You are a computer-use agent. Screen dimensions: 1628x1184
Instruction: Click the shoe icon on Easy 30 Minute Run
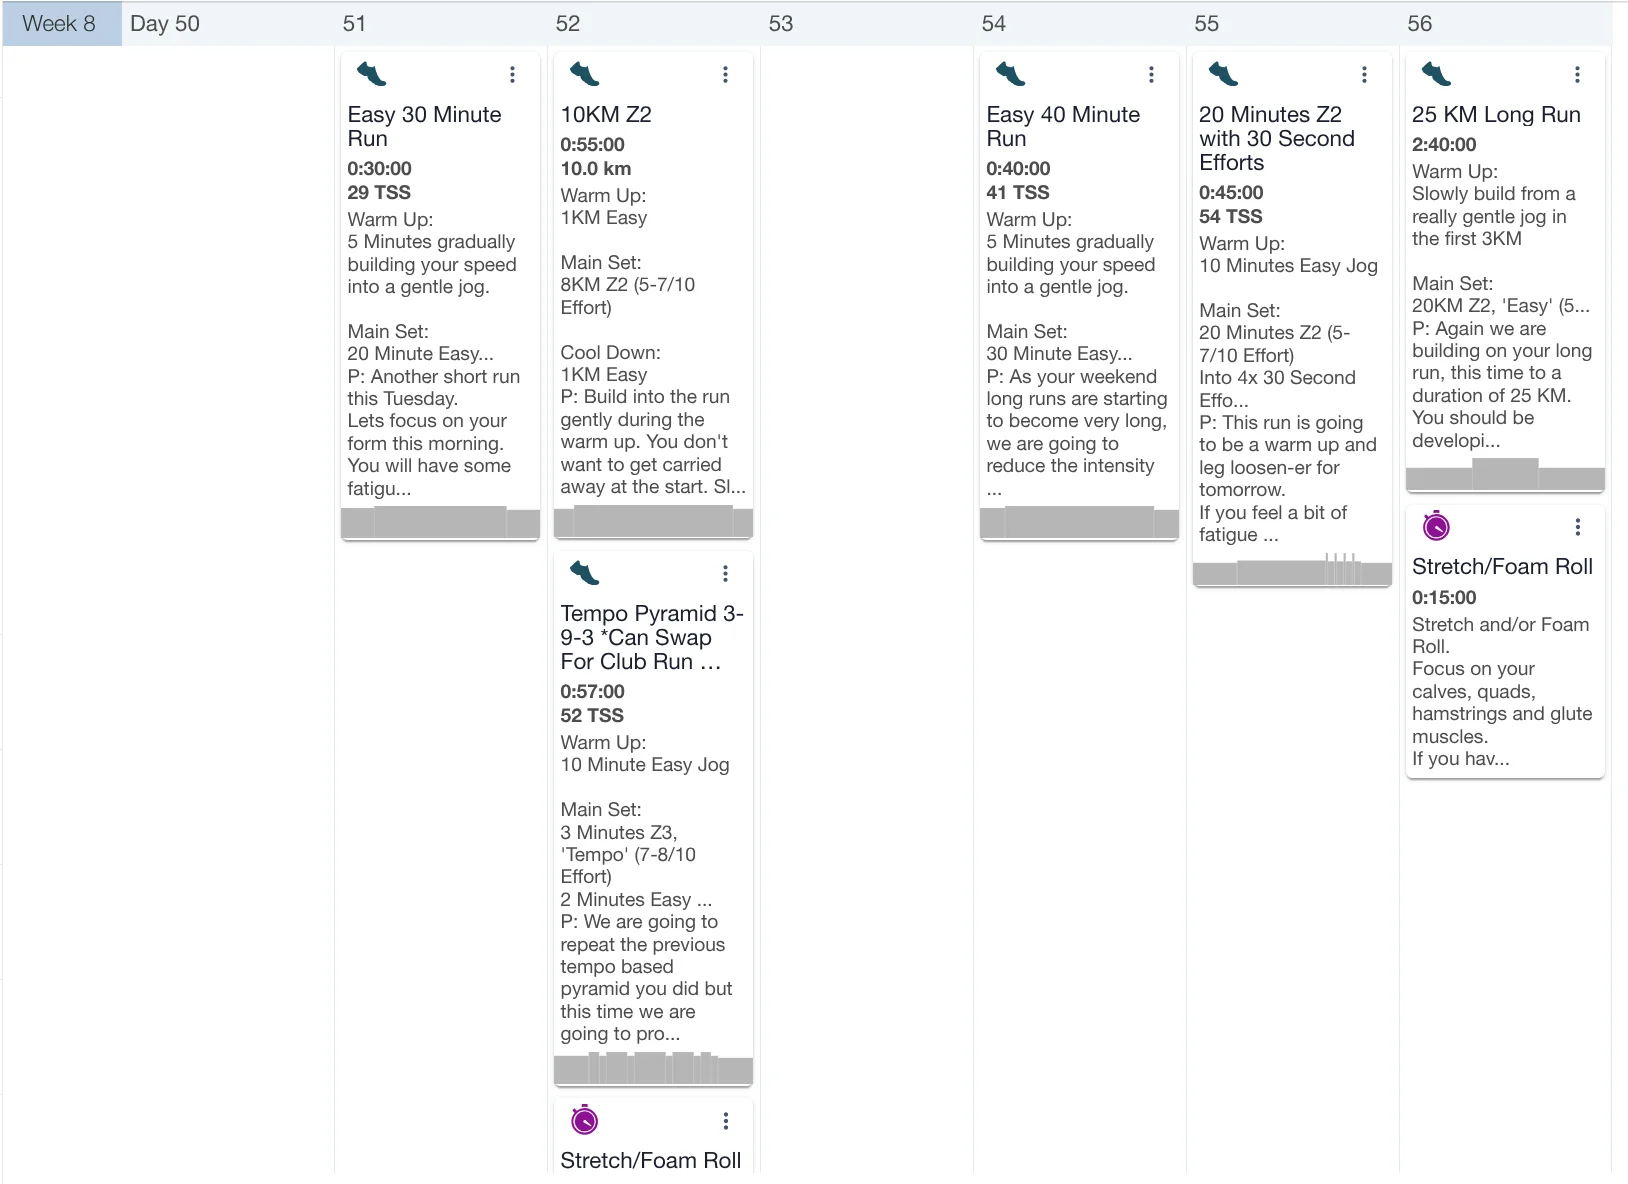point(371,74)
